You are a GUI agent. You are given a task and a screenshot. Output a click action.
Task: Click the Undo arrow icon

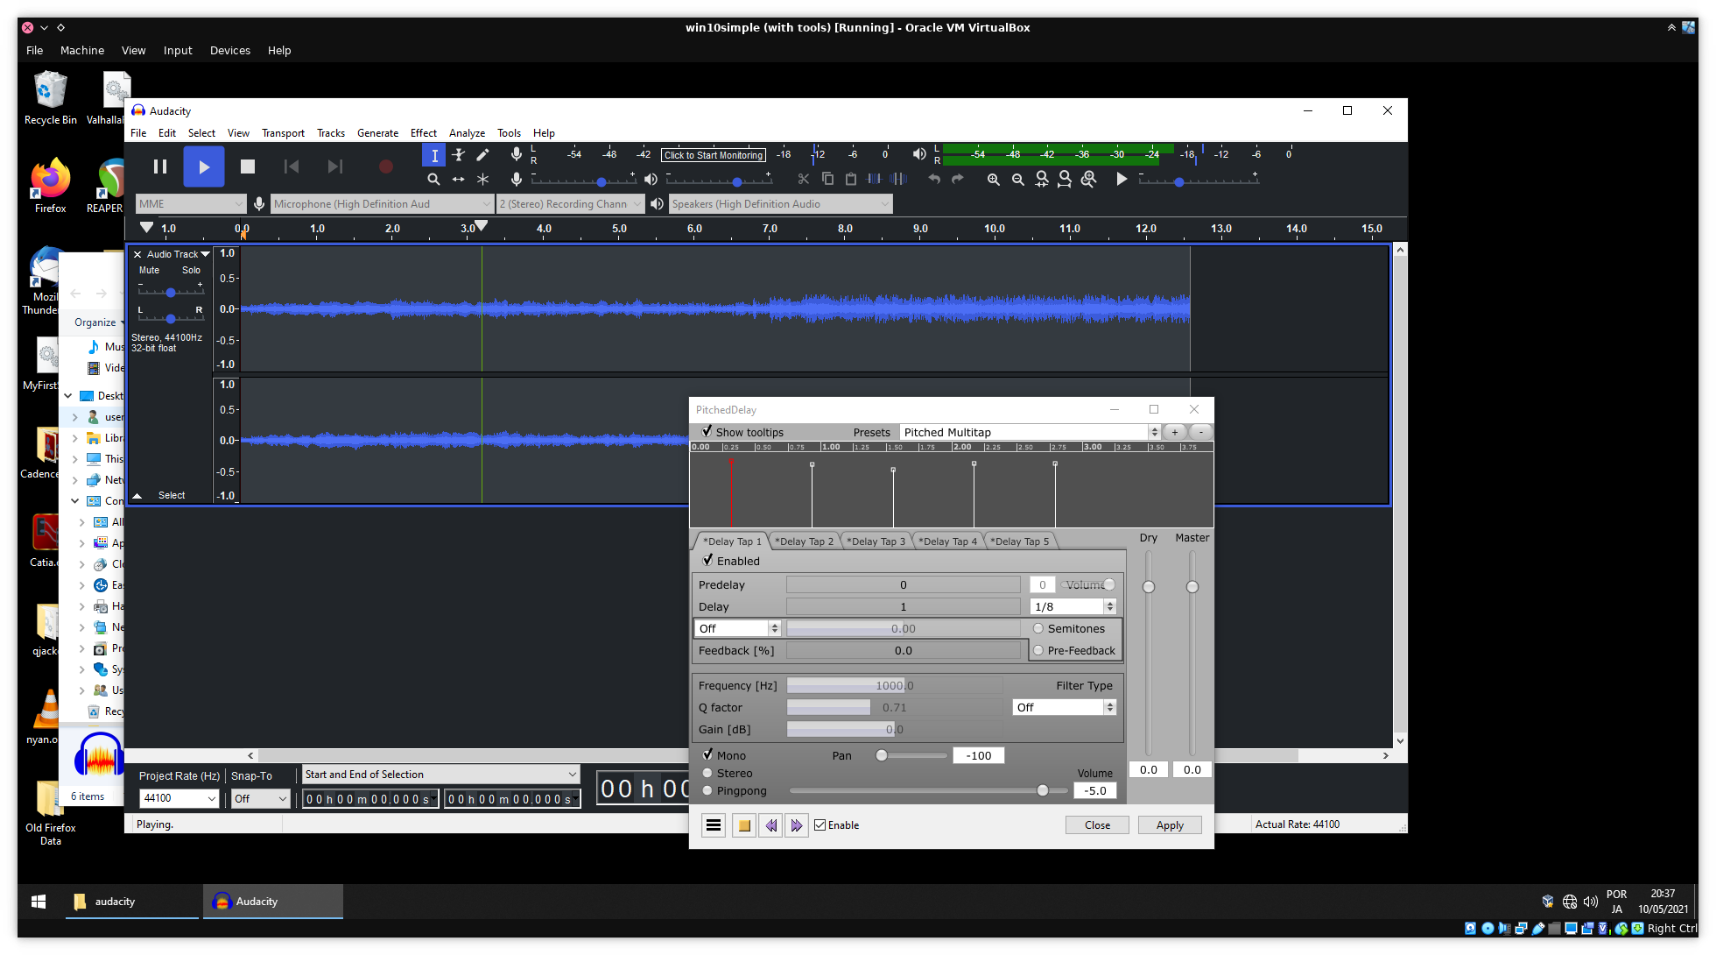(x=934, y=179)
